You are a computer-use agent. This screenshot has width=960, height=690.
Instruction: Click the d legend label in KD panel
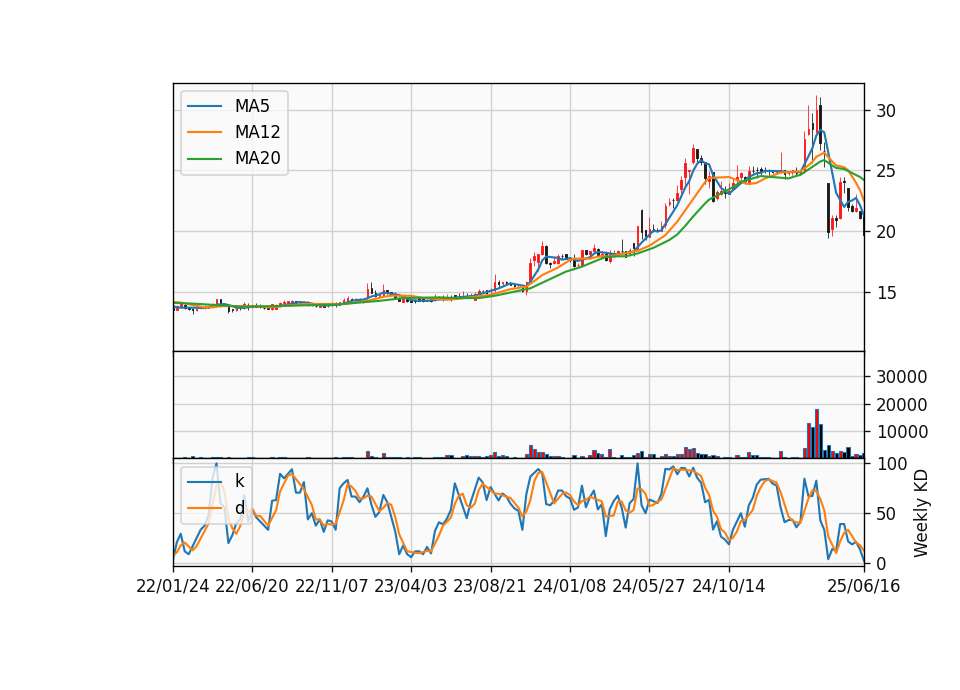(x=239, y=508)
